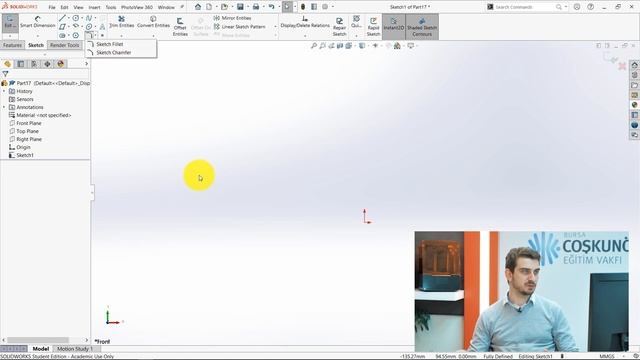Select the Smart Dimension tool

coord(38,22)
